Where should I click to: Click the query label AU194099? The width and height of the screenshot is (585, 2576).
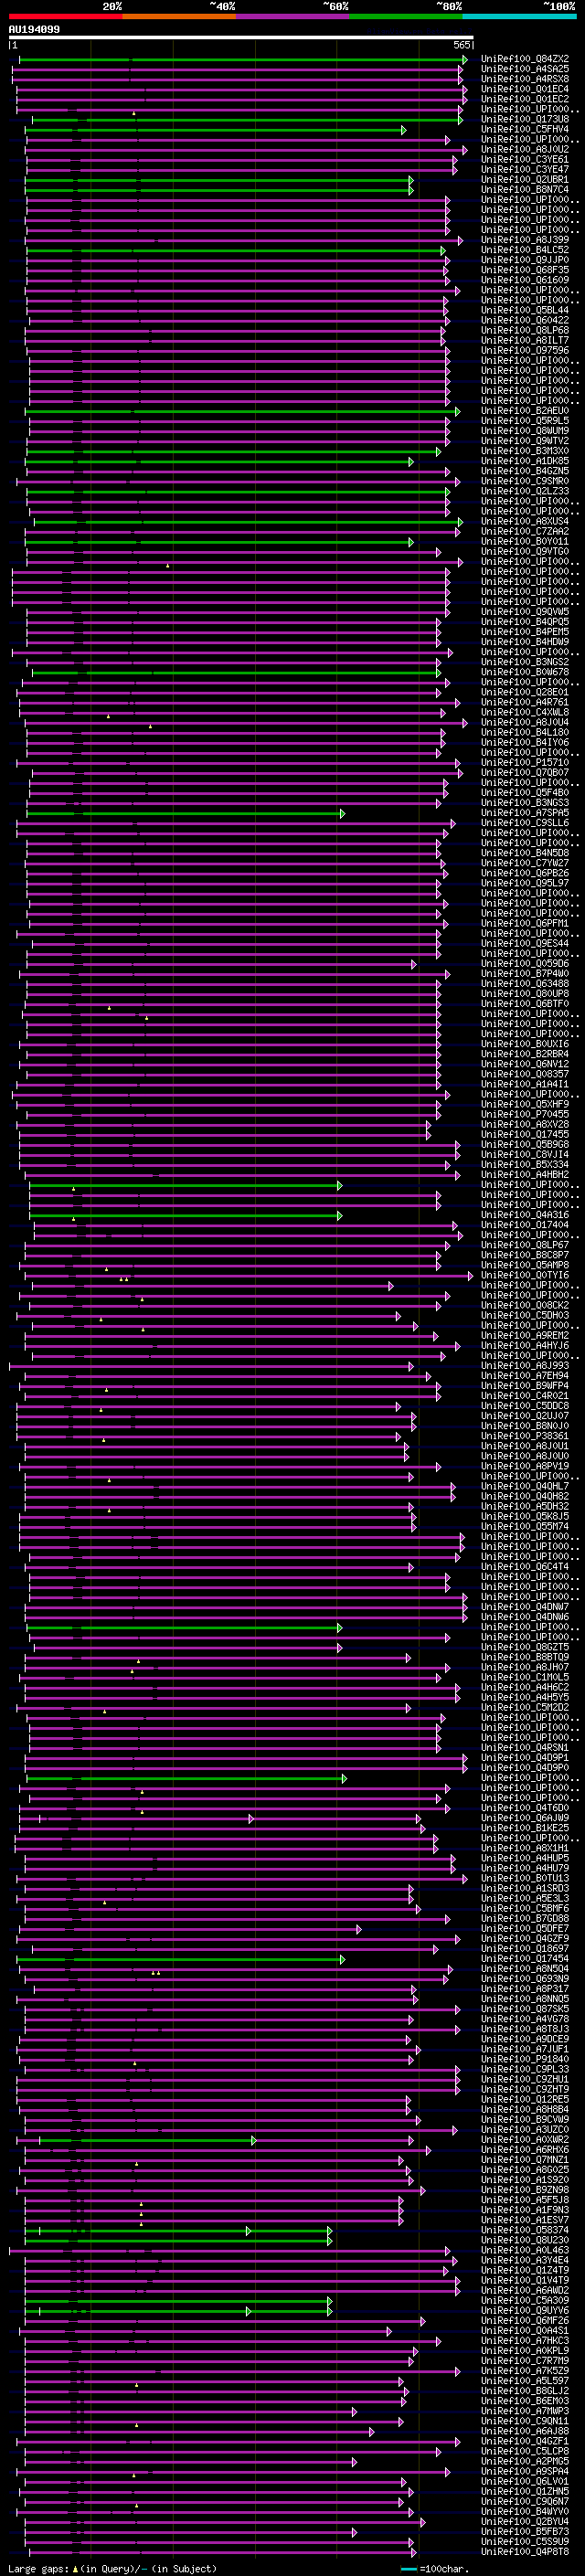point(34,29)
